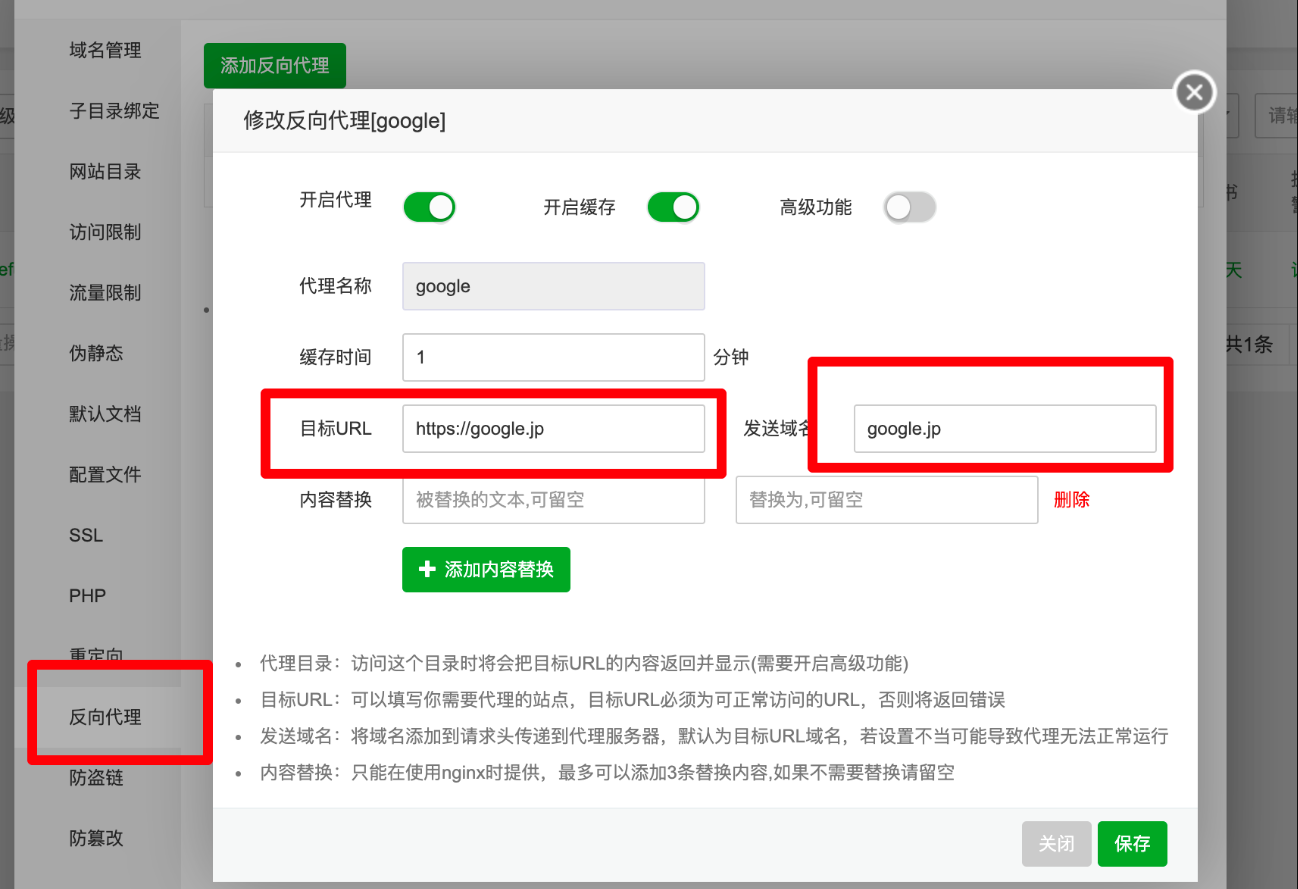Click the gray 关闭 button

coord(1056,844)
